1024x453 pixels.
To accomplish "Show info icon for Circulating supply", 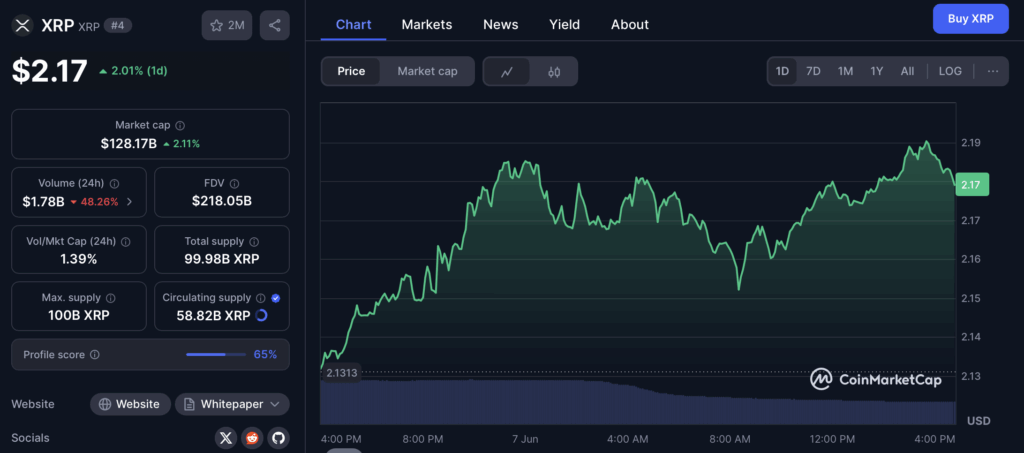I will pyautogui.click(x=261, y=298).
